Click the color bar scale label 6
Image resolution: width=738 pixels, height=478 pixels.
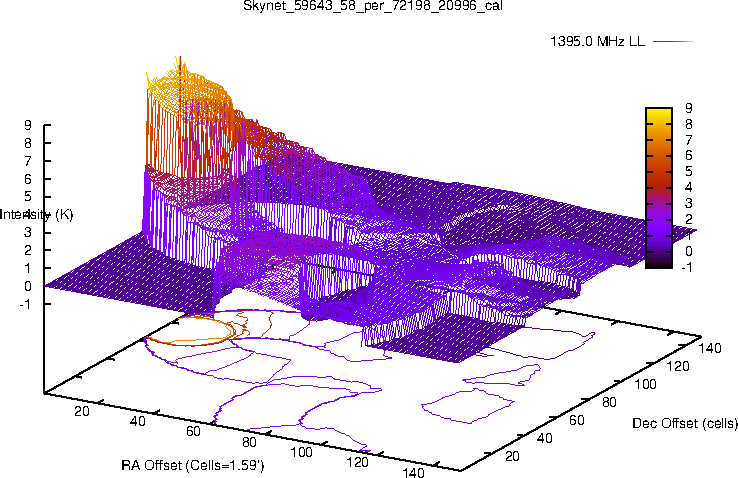689,156
